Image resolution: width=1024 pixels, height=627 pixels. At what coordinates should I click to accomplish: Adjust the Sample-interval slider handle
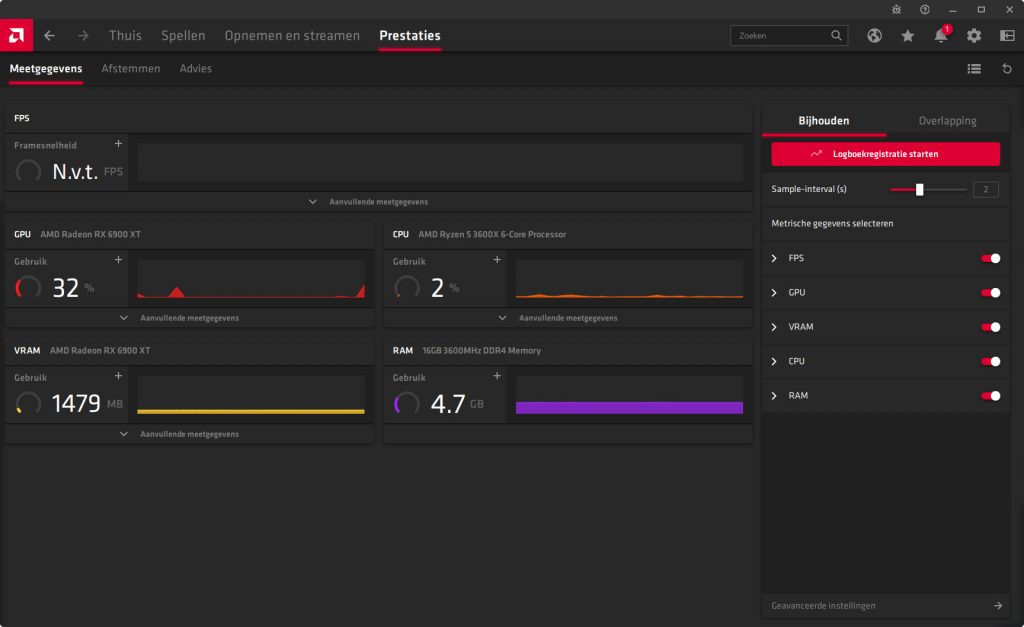[x=919, y=189]
